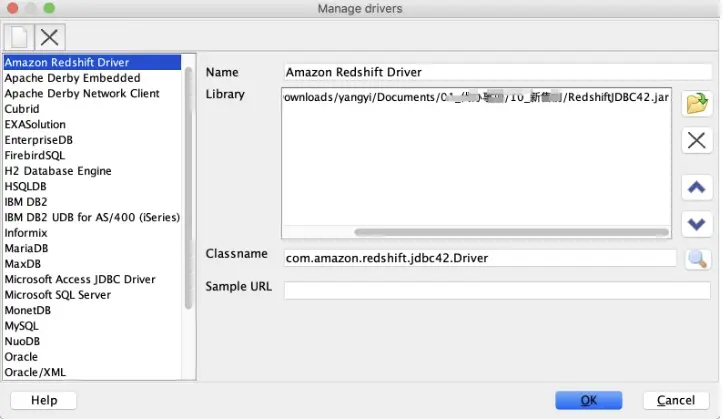Search classname with magnifier icon
The height and width of the screenshot is (420, 723).
(x=697, y=259)
